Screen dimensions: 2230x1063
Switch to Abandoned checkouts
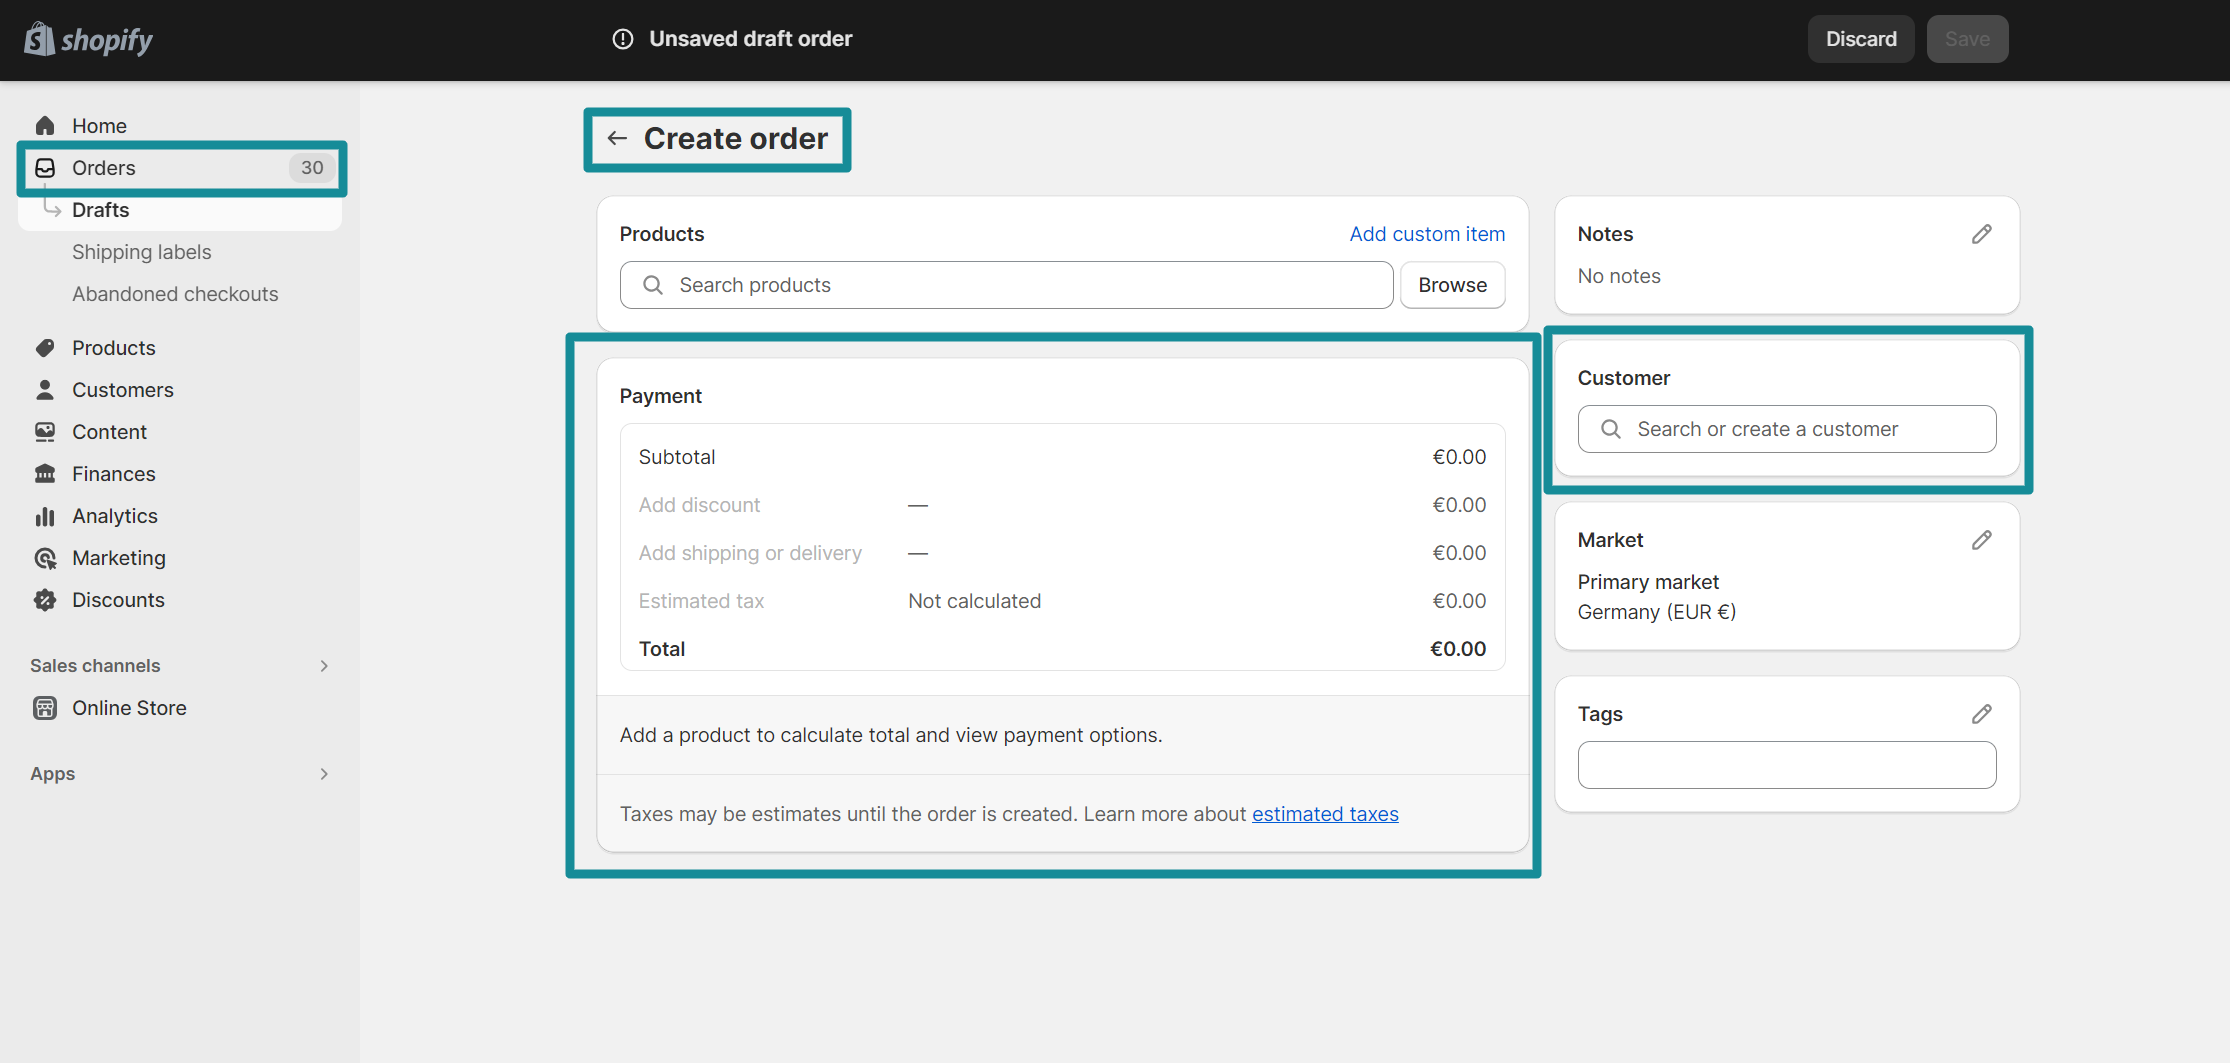175,293
